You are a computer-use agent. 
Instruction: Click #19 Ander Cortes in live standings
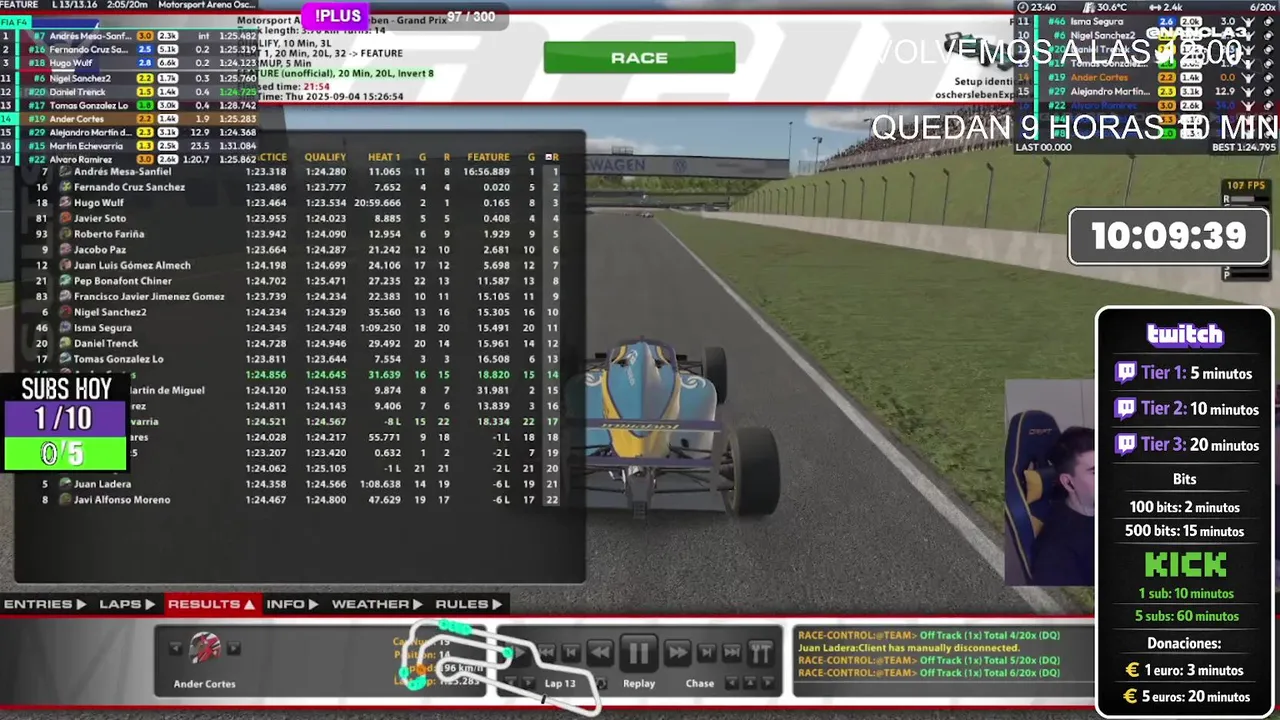129,119
